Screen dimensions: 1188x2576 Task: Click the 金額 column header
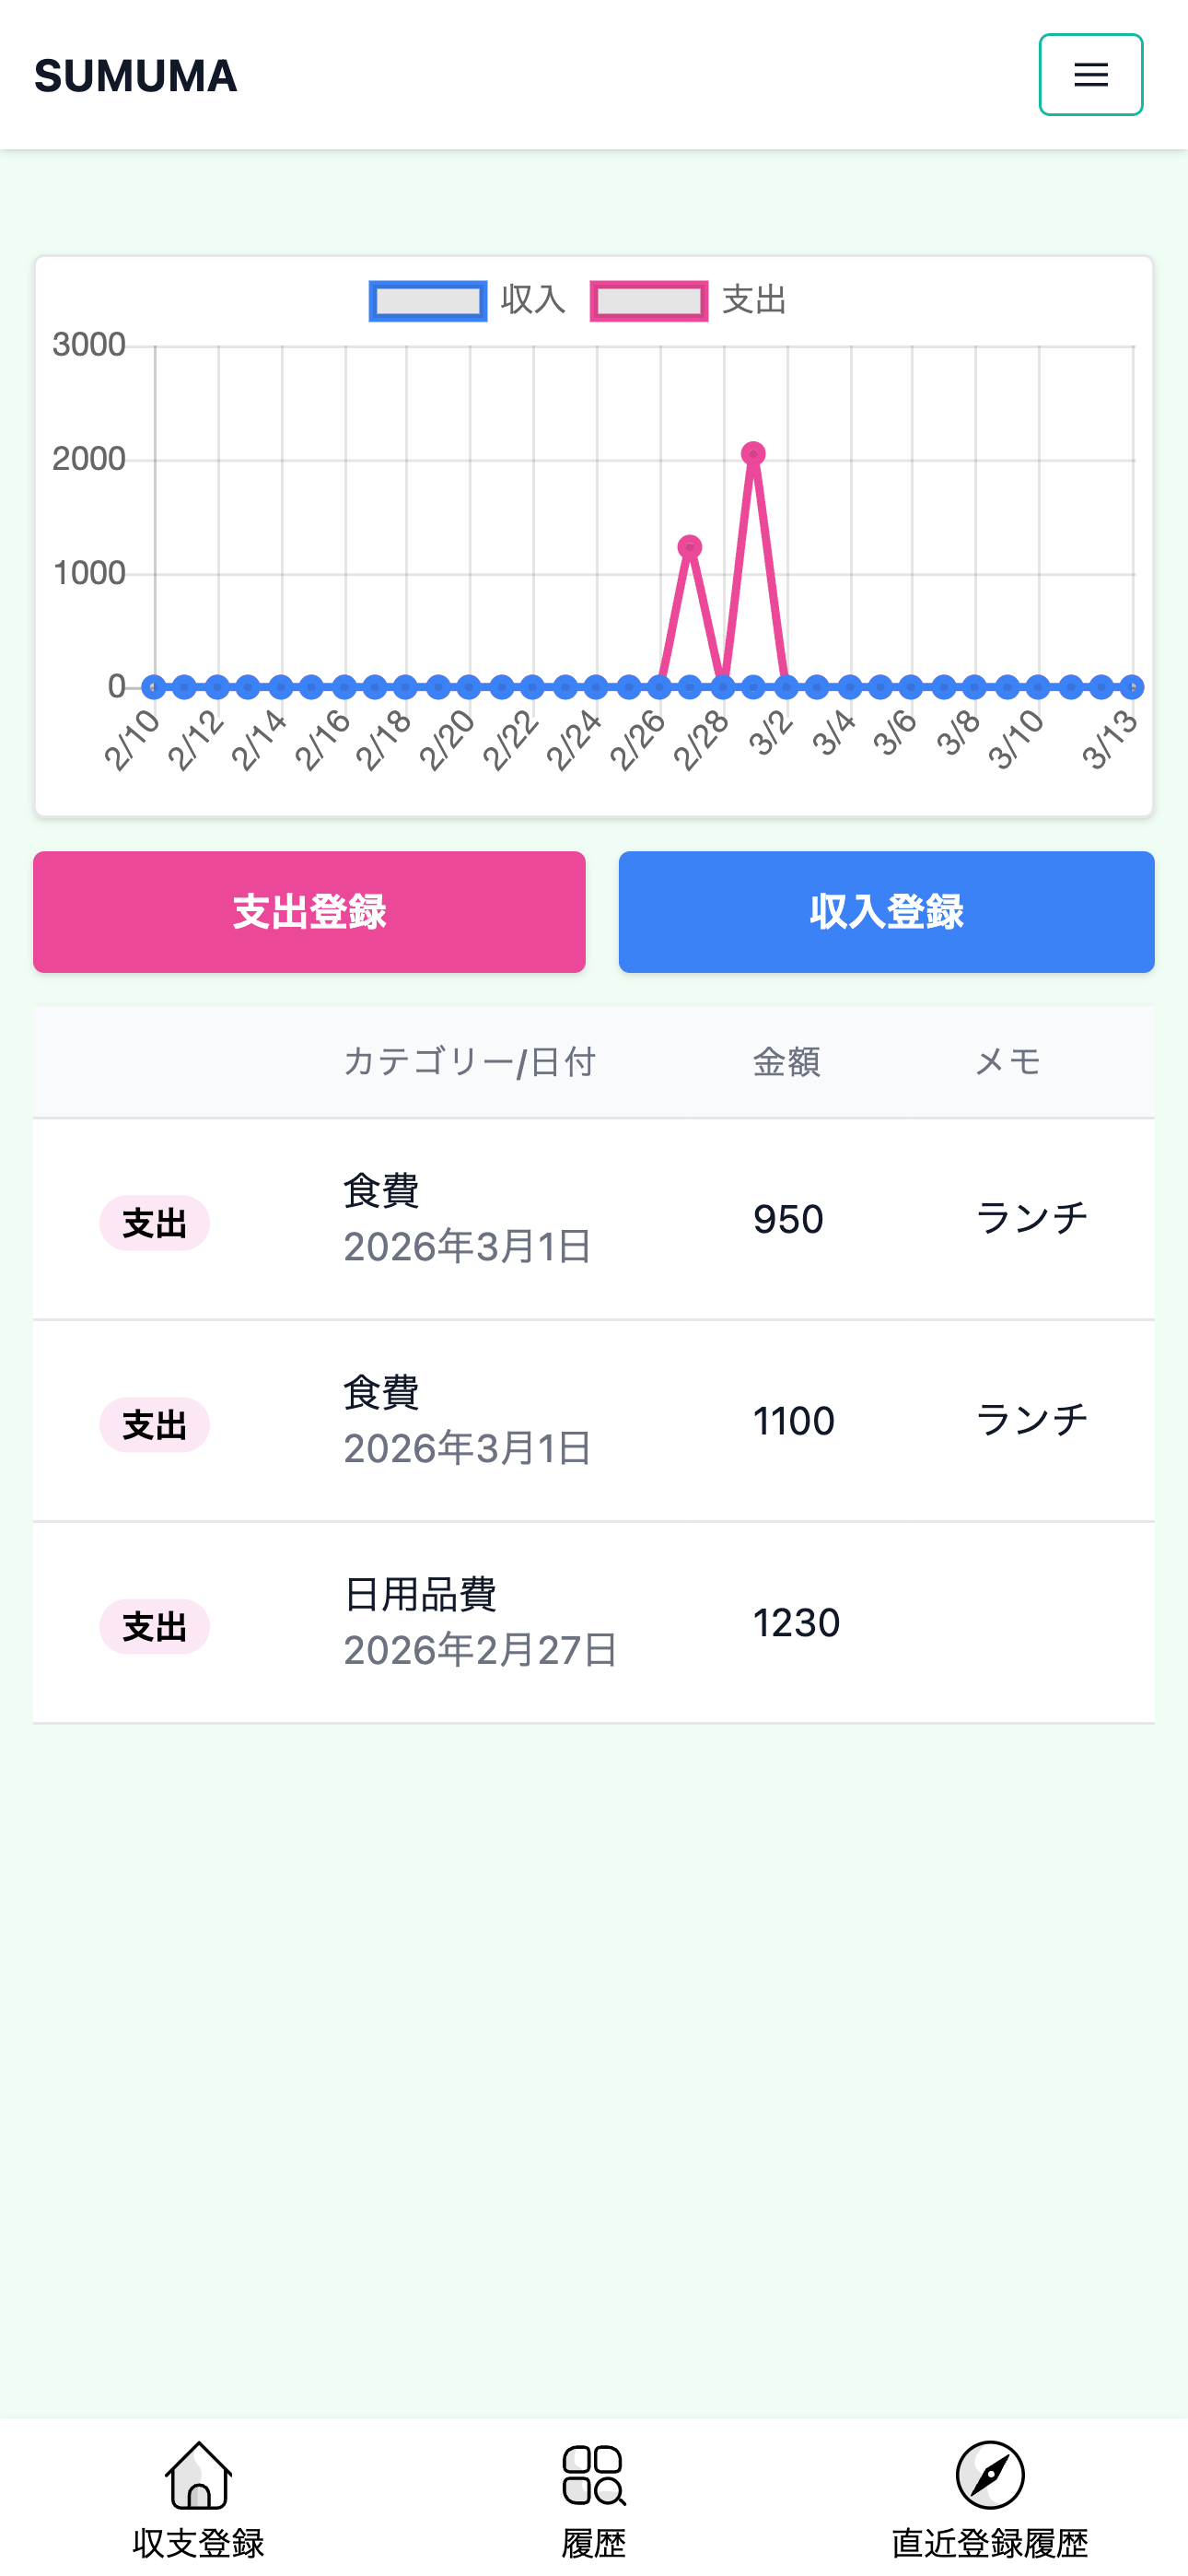(786, 1062)
